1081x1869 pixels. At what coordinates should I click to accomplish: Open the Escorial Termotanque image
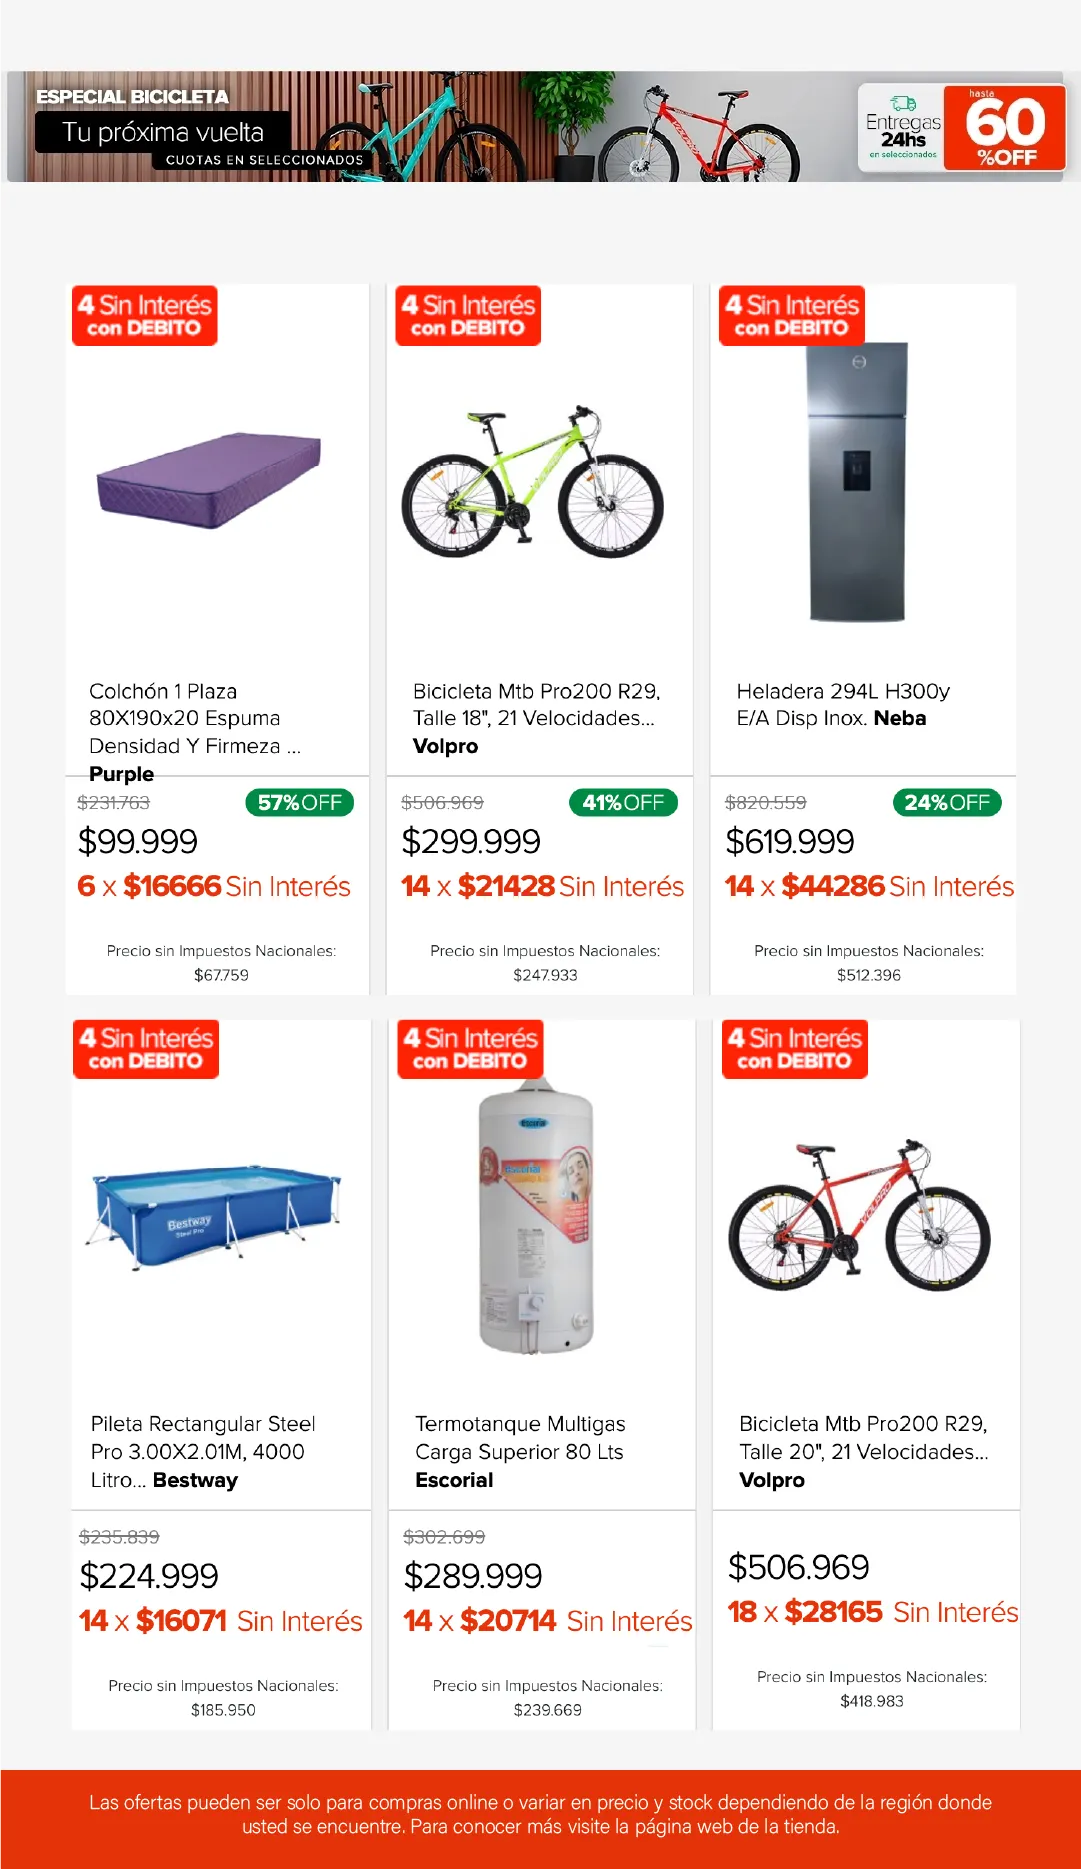click(x=536, y=1217)
